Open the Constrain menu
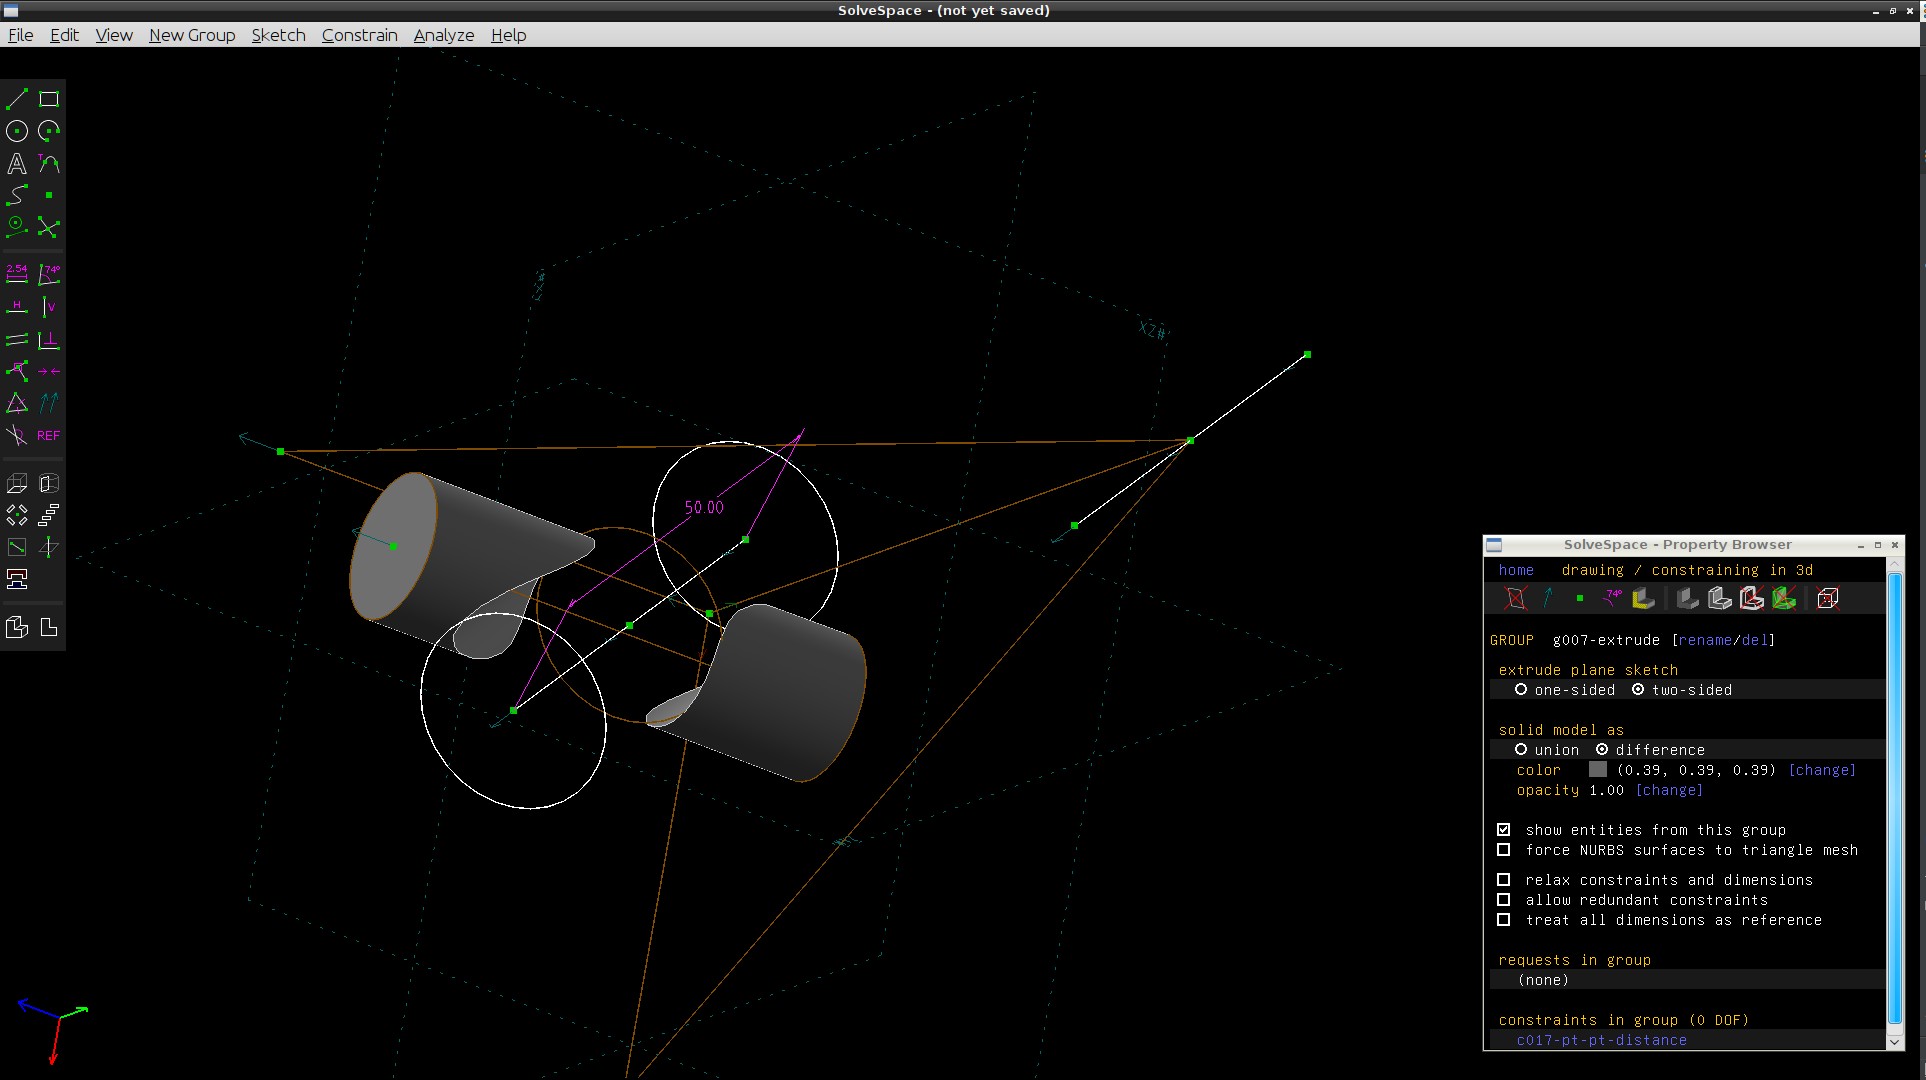Viewport: 1926px width, 1080px height. click(359, 35)
